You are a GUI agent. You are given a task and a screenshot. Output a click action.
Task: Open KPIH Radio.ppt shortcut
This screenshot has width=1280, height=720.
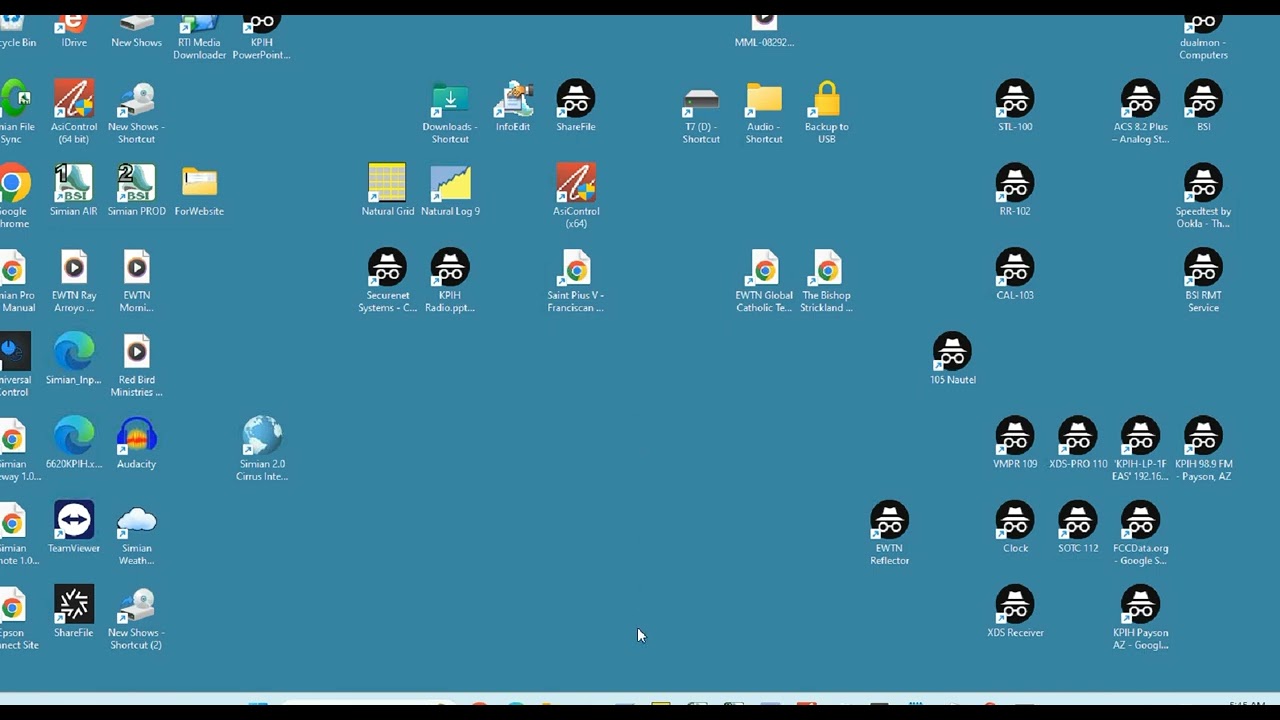450,281
